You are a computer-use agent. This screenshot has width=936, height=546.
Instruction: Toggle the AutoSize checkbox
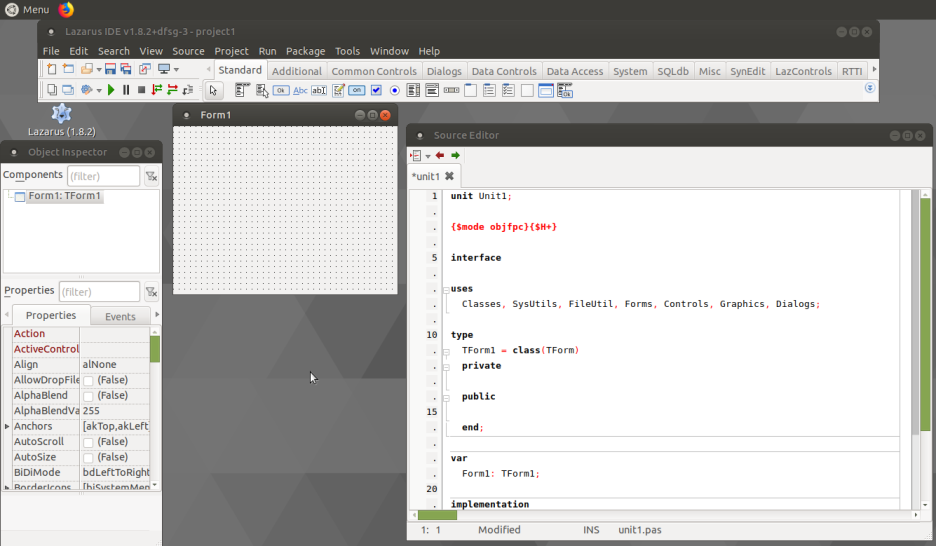(x=88, y=458)
